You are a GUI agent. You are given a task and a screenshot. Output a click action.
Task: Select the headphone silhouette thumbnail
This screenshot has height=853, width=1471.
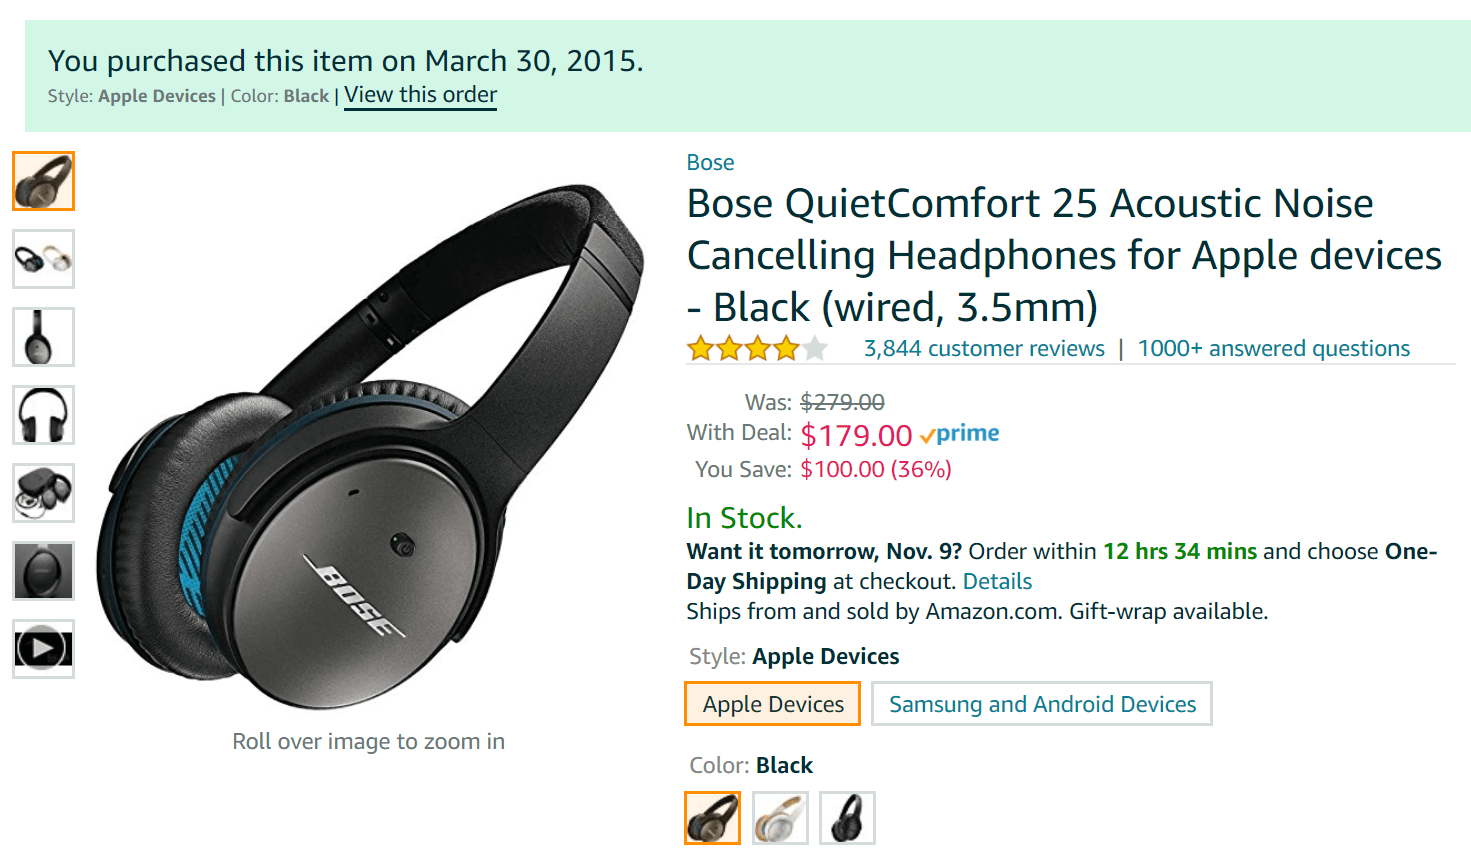43,415
